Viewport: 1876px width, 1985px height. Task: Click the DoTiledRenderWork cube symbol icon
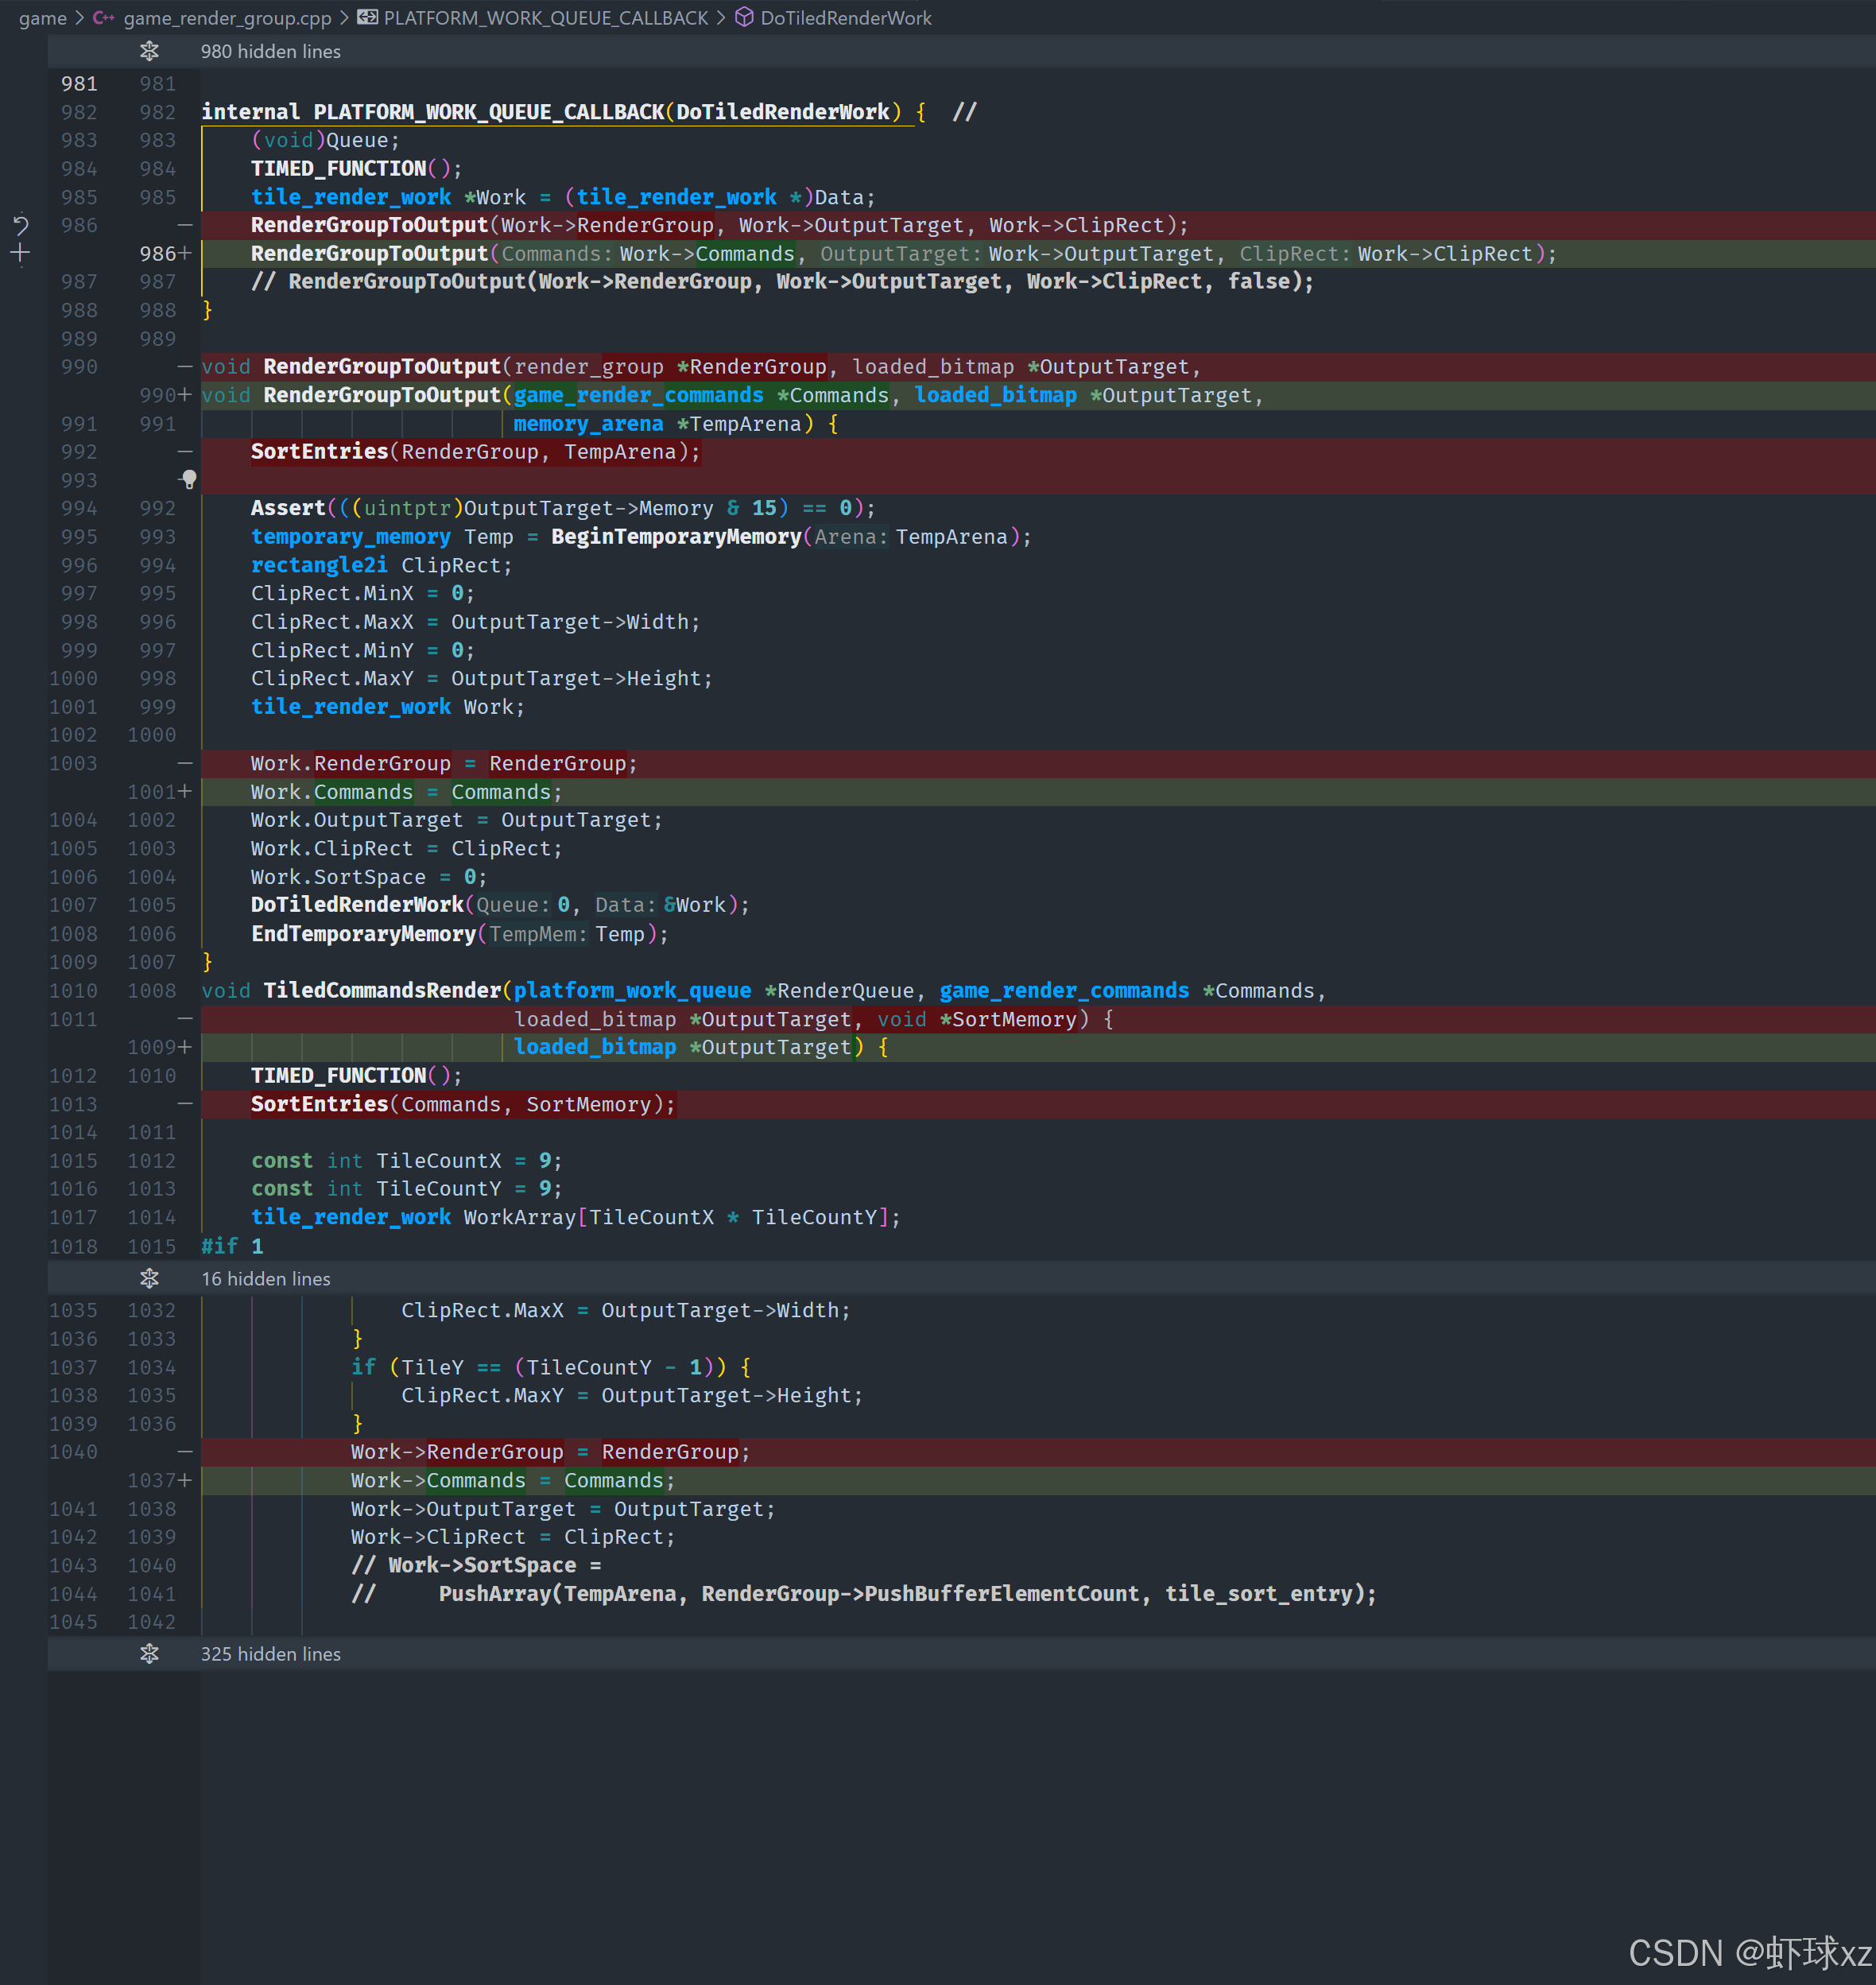coord(744,18)
